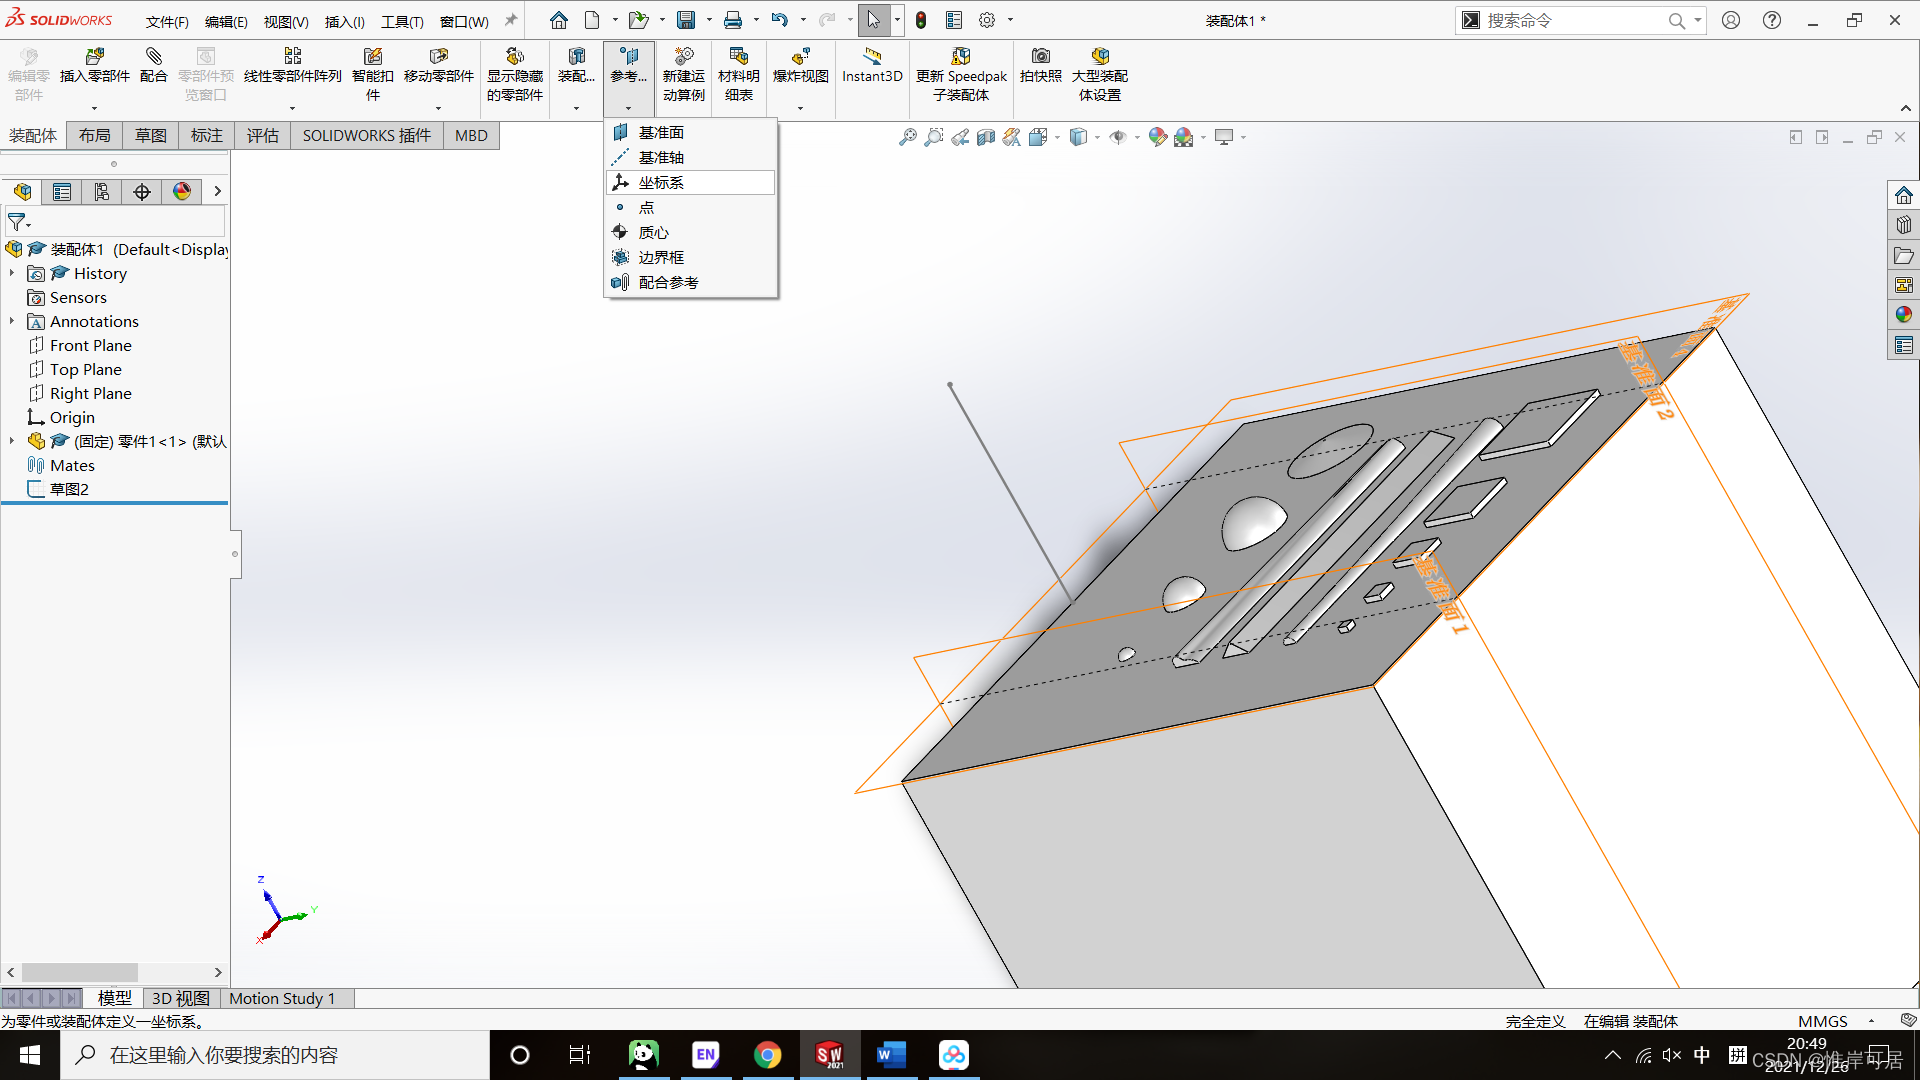Open the Reference Geometry (参考) dropdown arrow
Screen dimensions: 1920x1080
coord(628,108)
